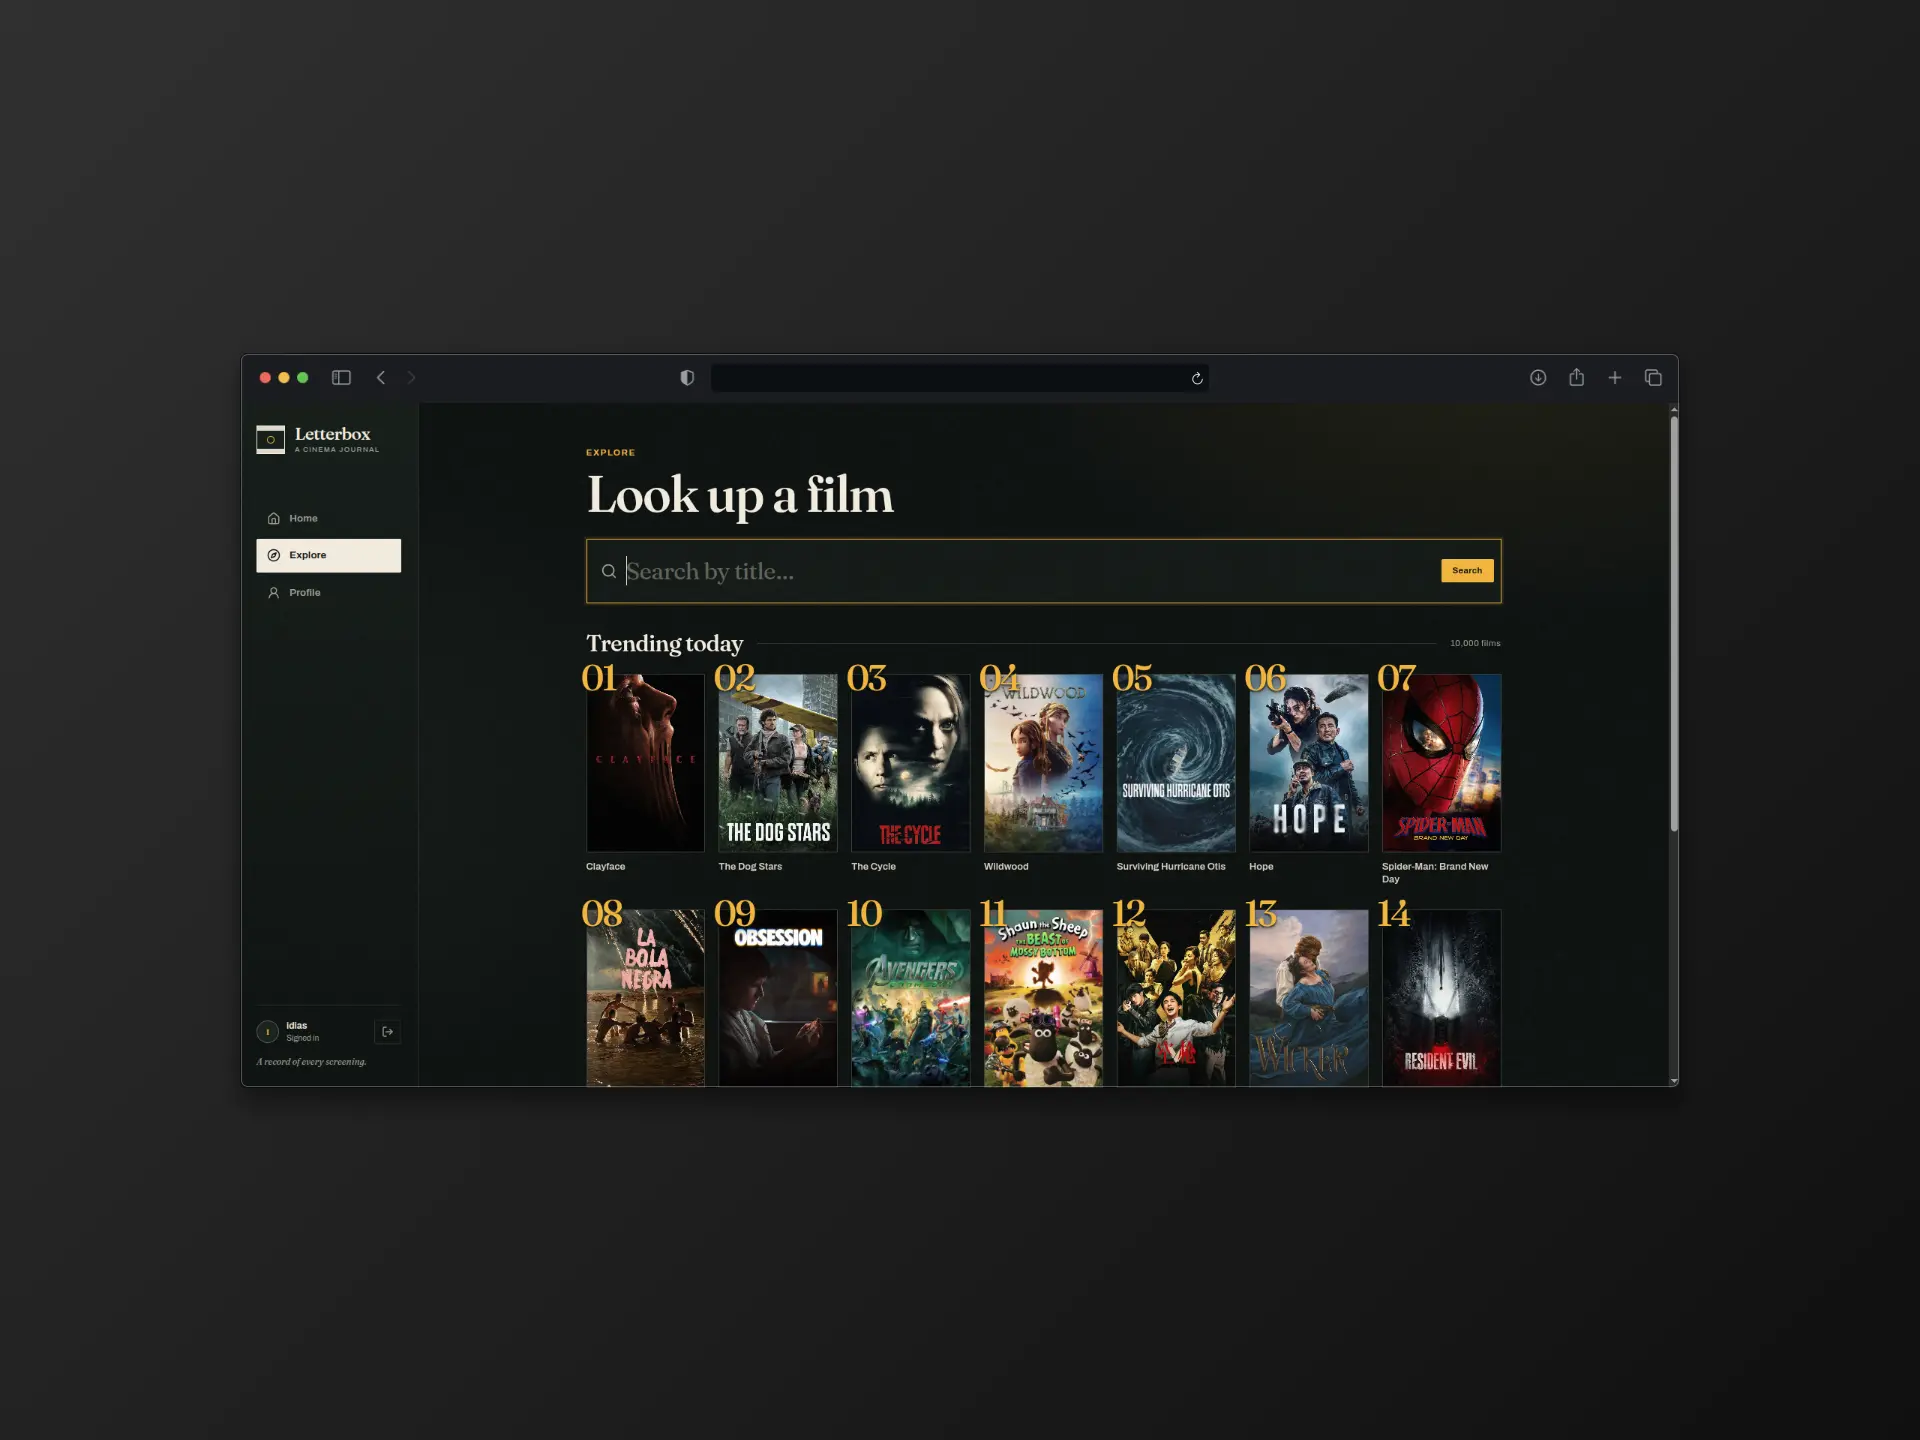
Task: Reload the page with the refresh icon
Action: pyautogui.click(x=1197, y=378)
